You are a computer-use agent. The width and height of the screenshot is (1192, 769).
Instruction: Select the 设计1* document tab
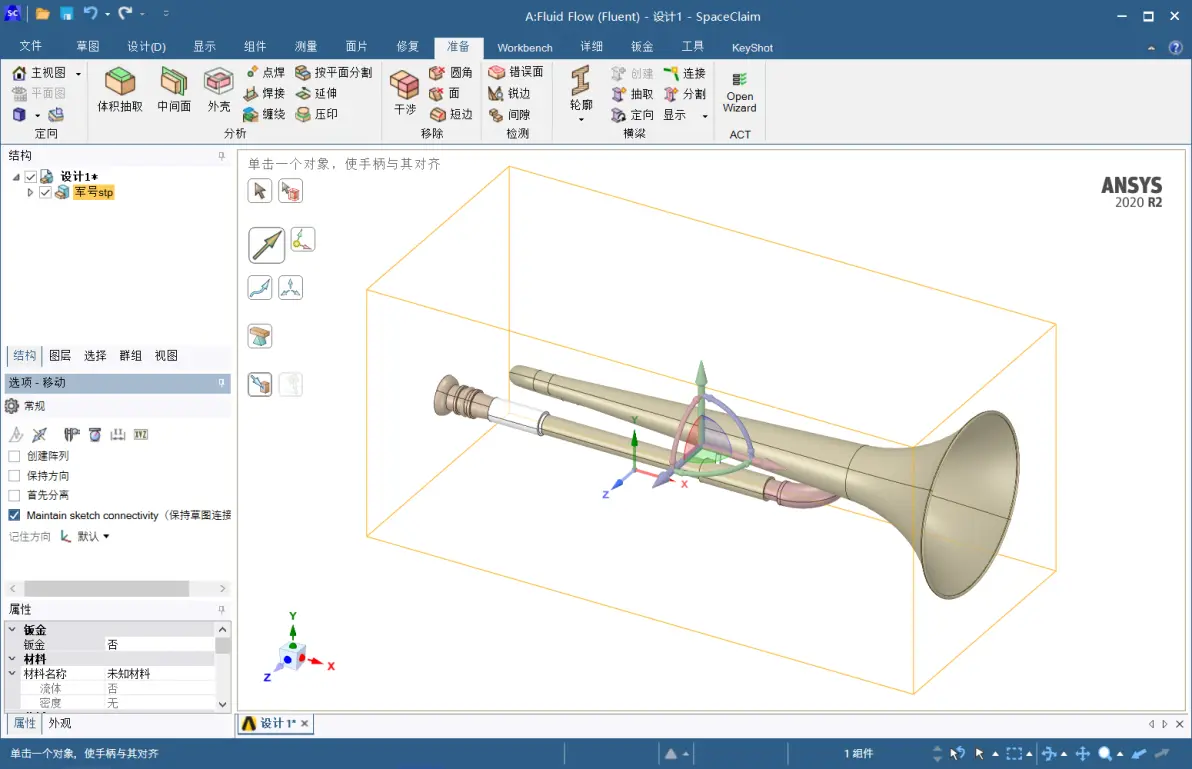point(277,723)
